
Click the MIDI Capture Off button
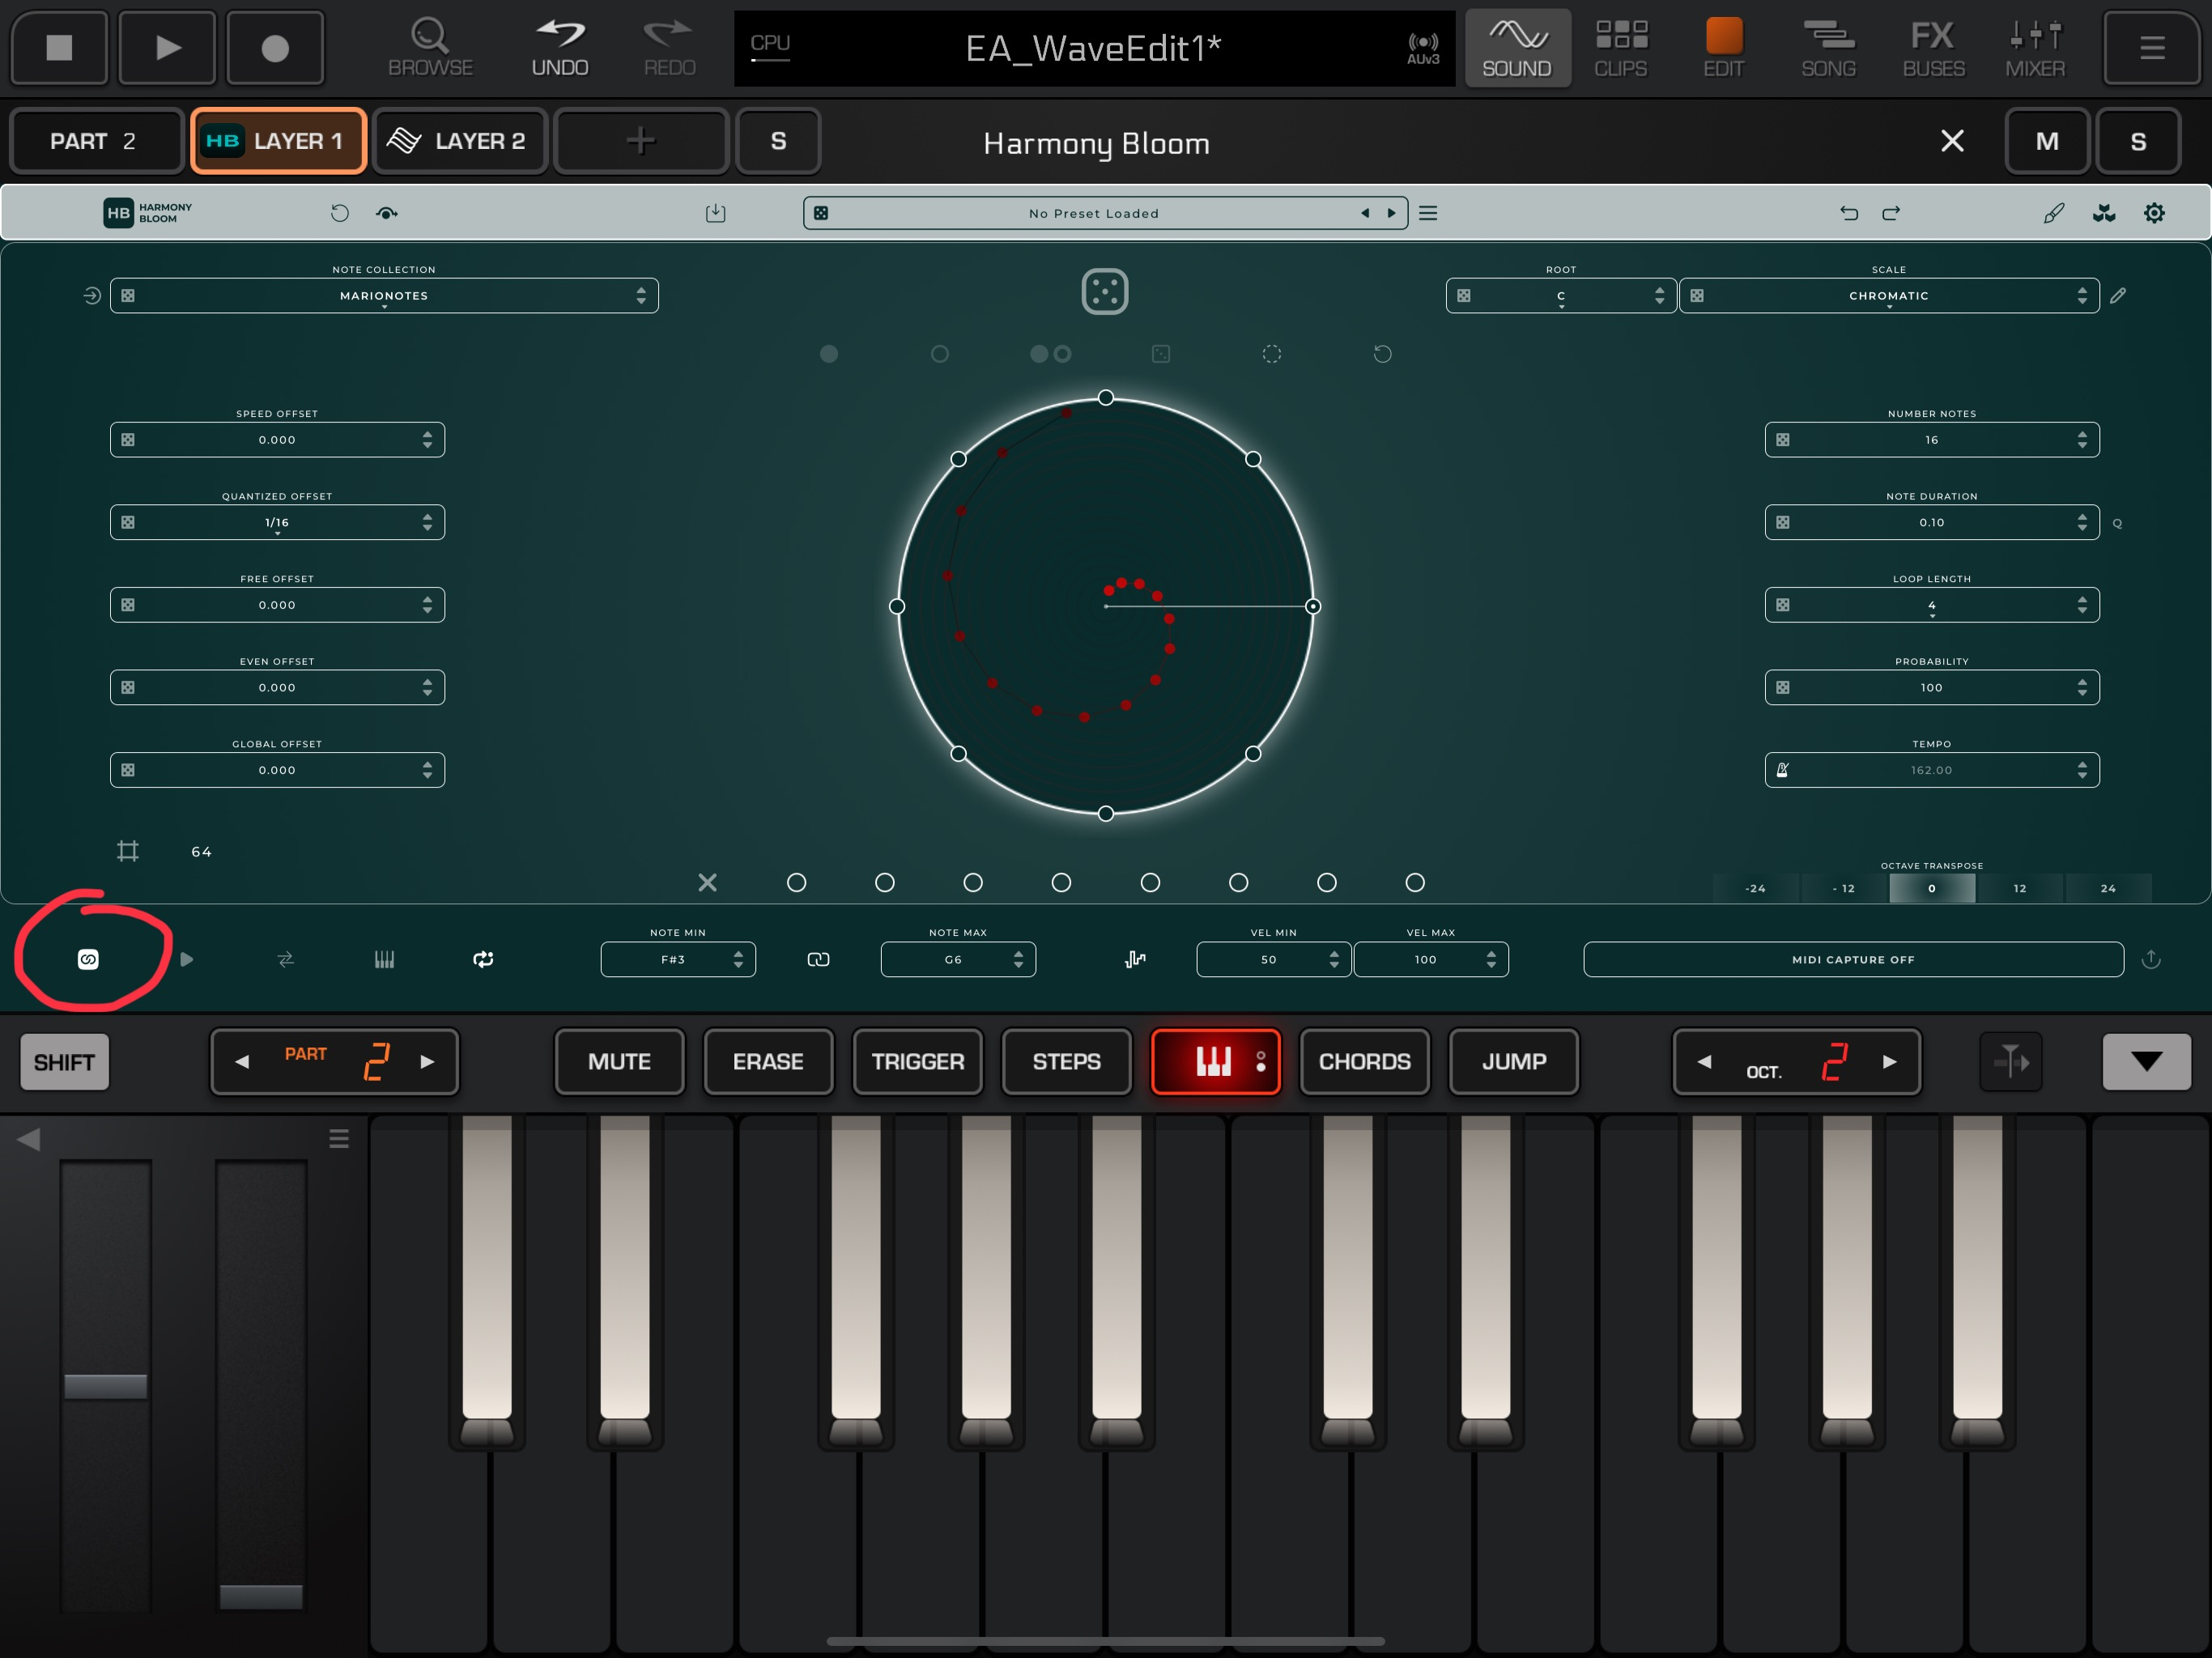[1852, 959]
